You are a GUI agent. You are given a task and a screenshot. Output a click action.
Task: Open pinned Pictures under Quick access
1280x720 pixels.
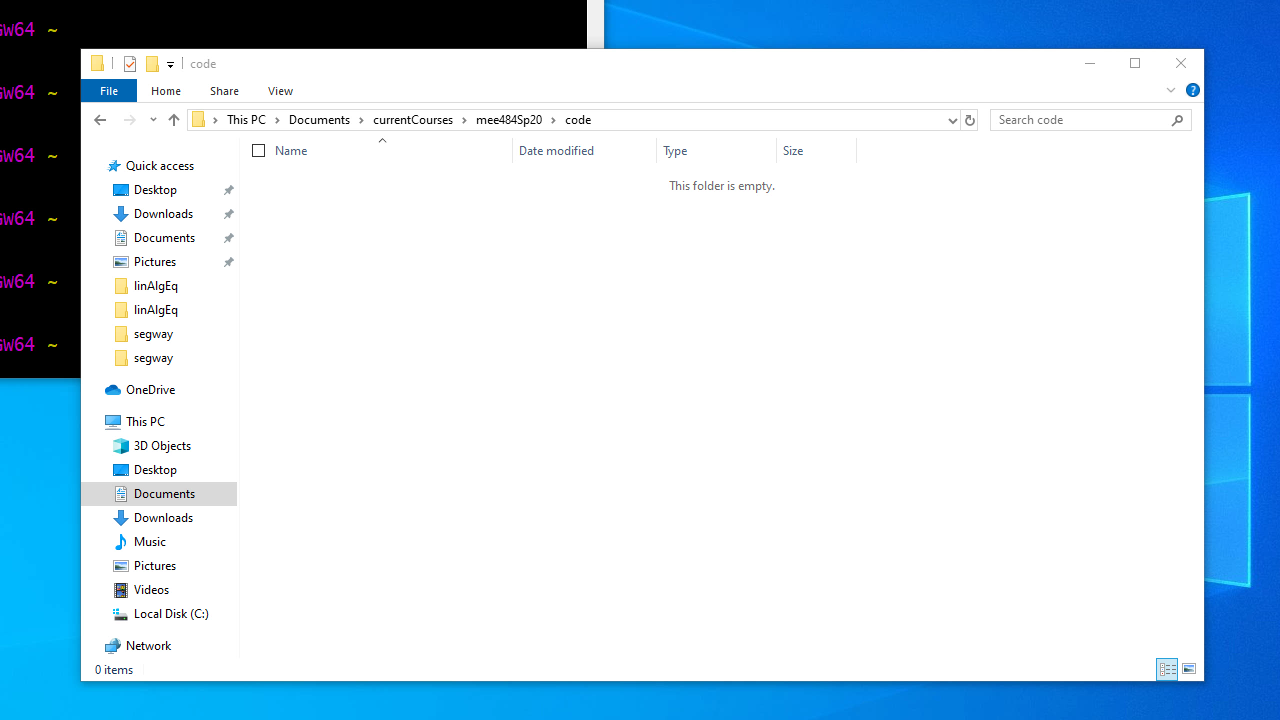click(155, 262)
